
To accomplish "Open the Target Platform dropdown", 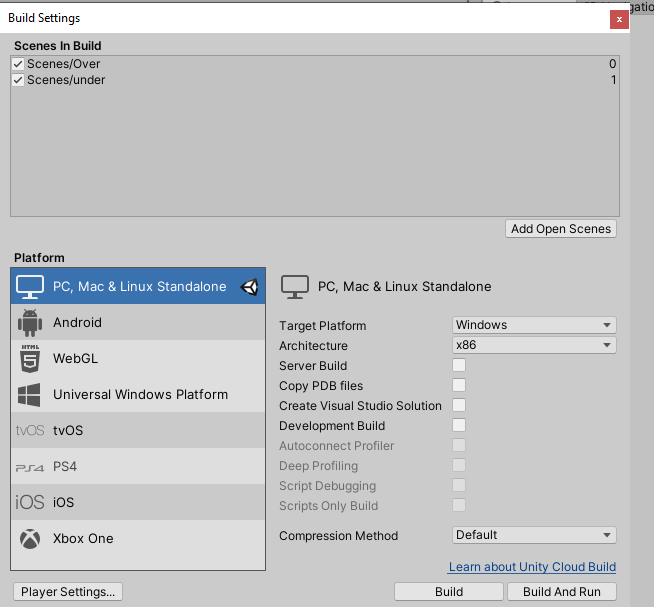I will [x=534, y=325].
